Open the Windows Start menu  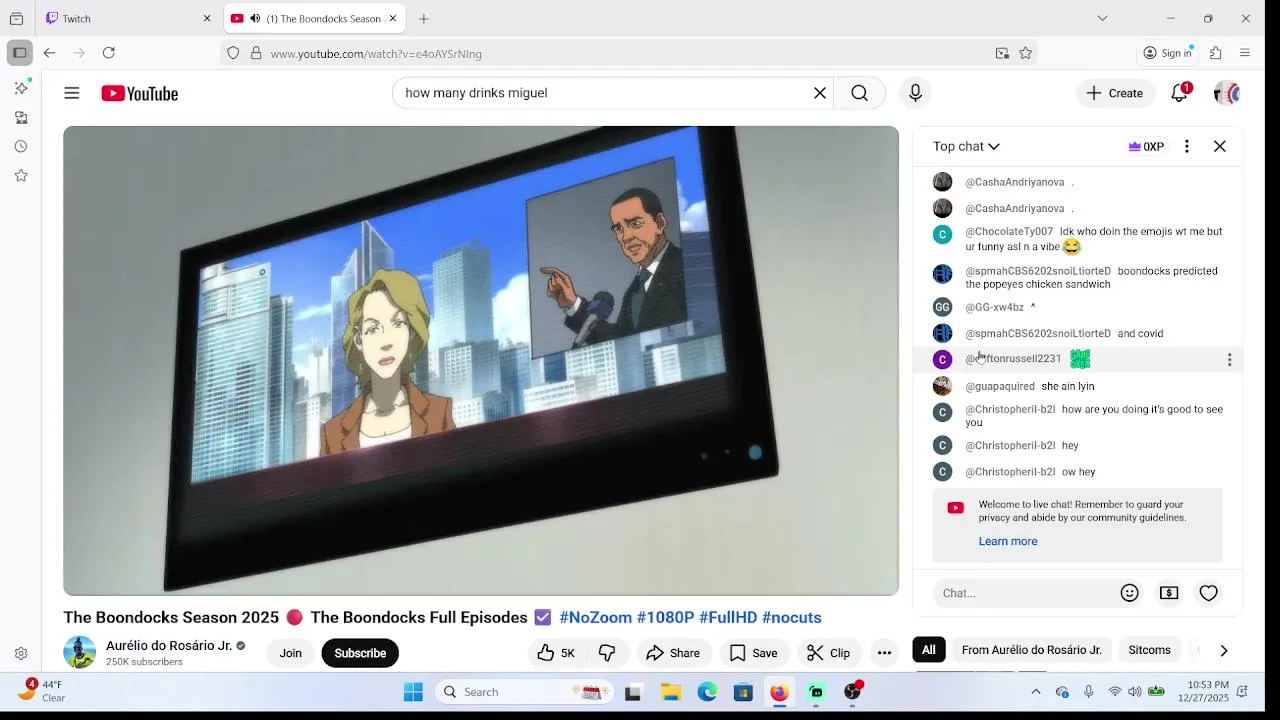click(x=413, y=692)
